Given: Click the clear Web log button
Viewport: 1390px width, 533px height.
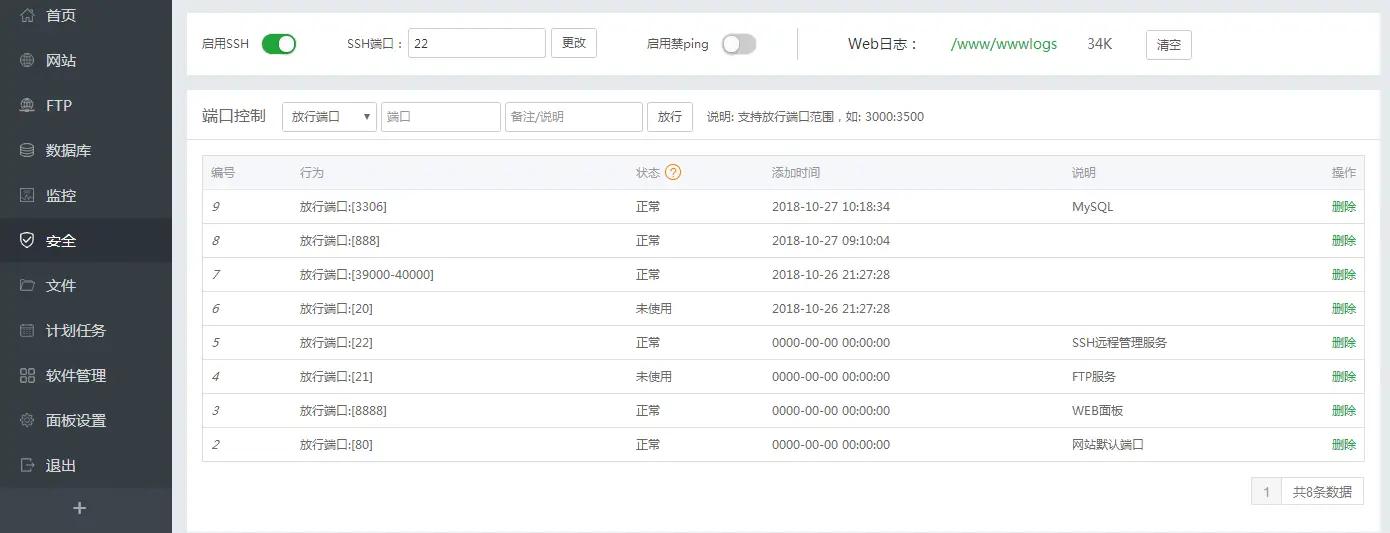Looking at the screenshot, I should coord(1168,45).
